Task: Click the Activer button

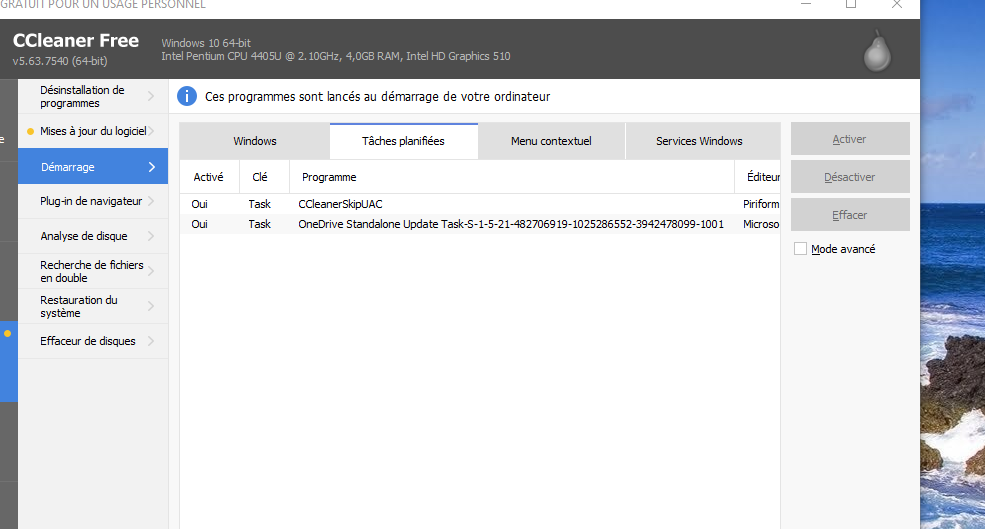Action: point(850,139)
